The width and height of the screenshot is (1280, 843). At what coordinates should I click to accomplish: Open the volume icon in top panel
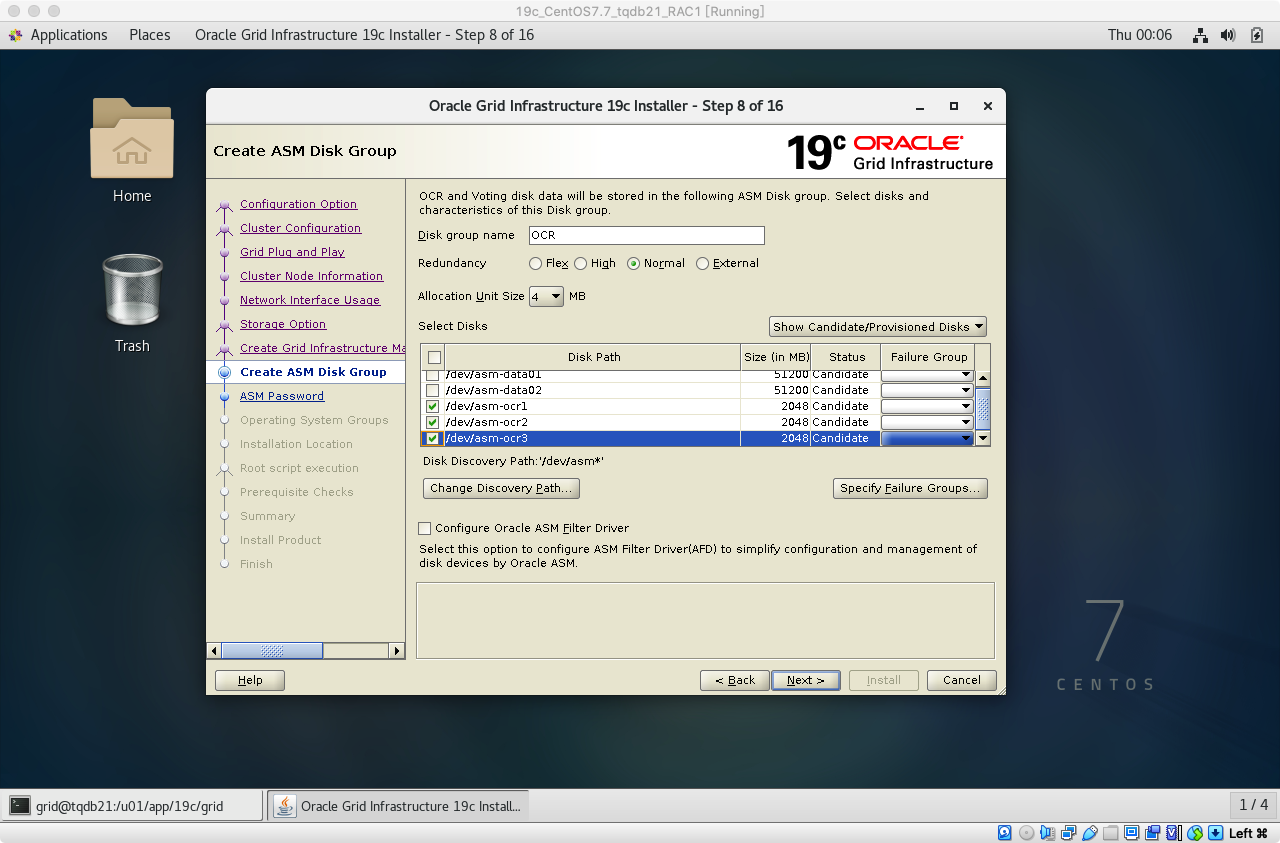[1228, 35]
